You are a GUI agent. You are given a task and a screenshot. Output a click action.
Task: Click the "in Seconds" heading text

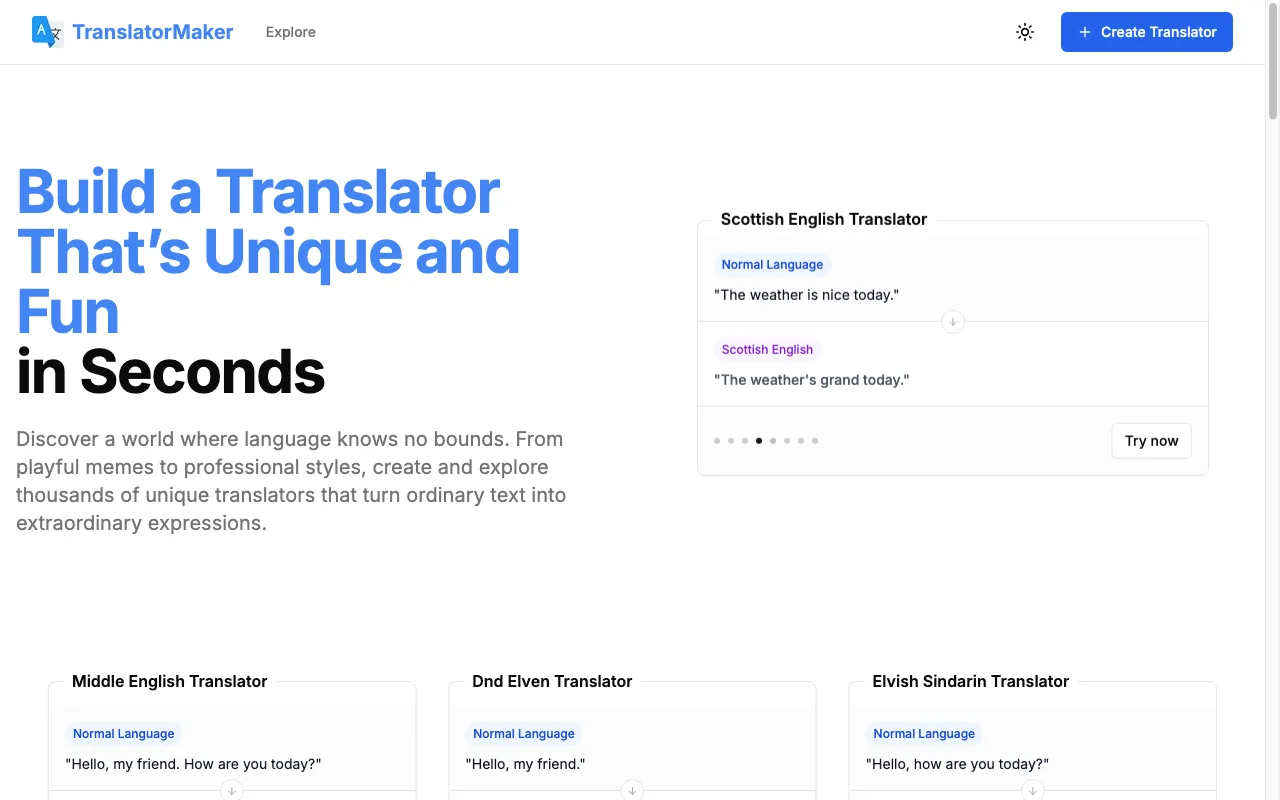[171, 372]
